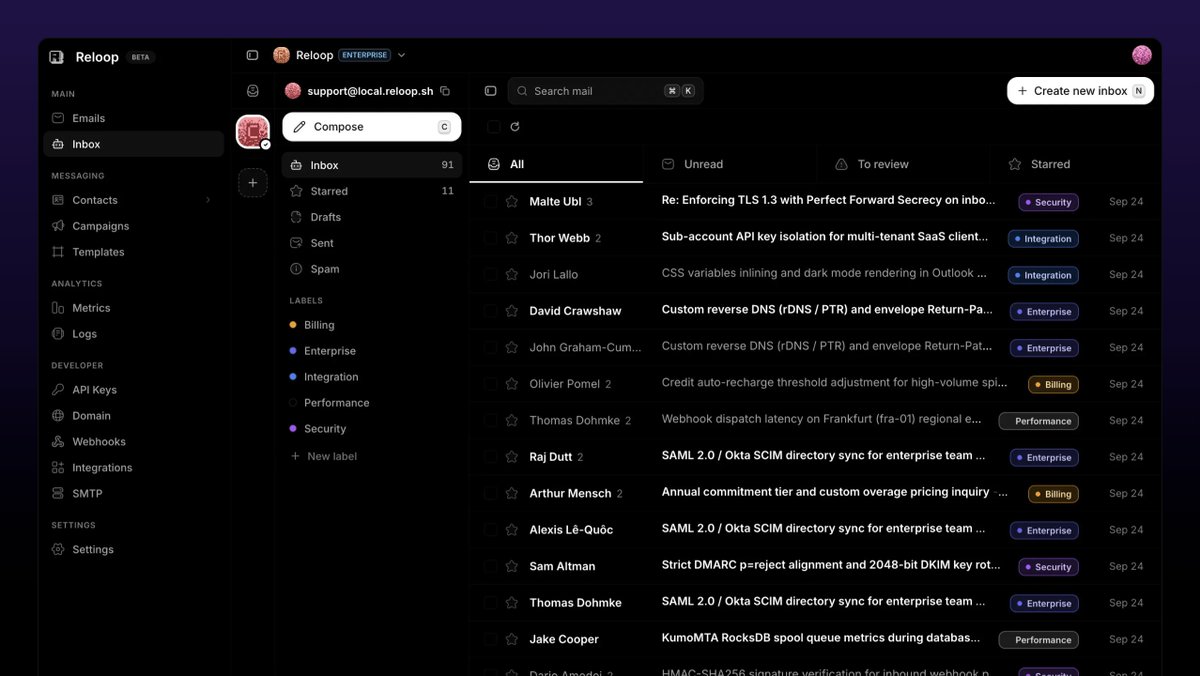Click the inbox face icon above the avatar
The width and height of the screenshot is (1200, 676).
tap(253, 91)
